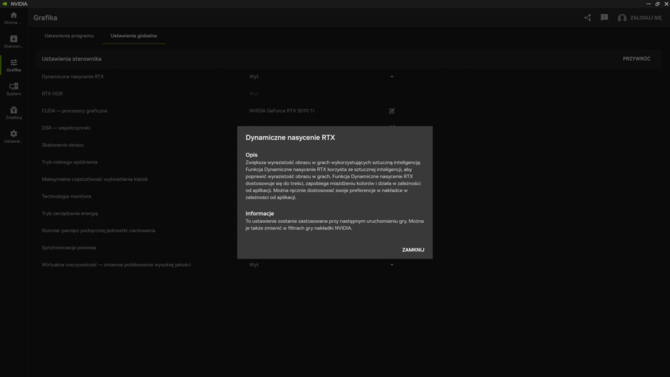Image resolution: width=670 pixels, height=377 pixels.
Task: Select the Tryb niskiego opóźnienia label
Action: [70, 162]
